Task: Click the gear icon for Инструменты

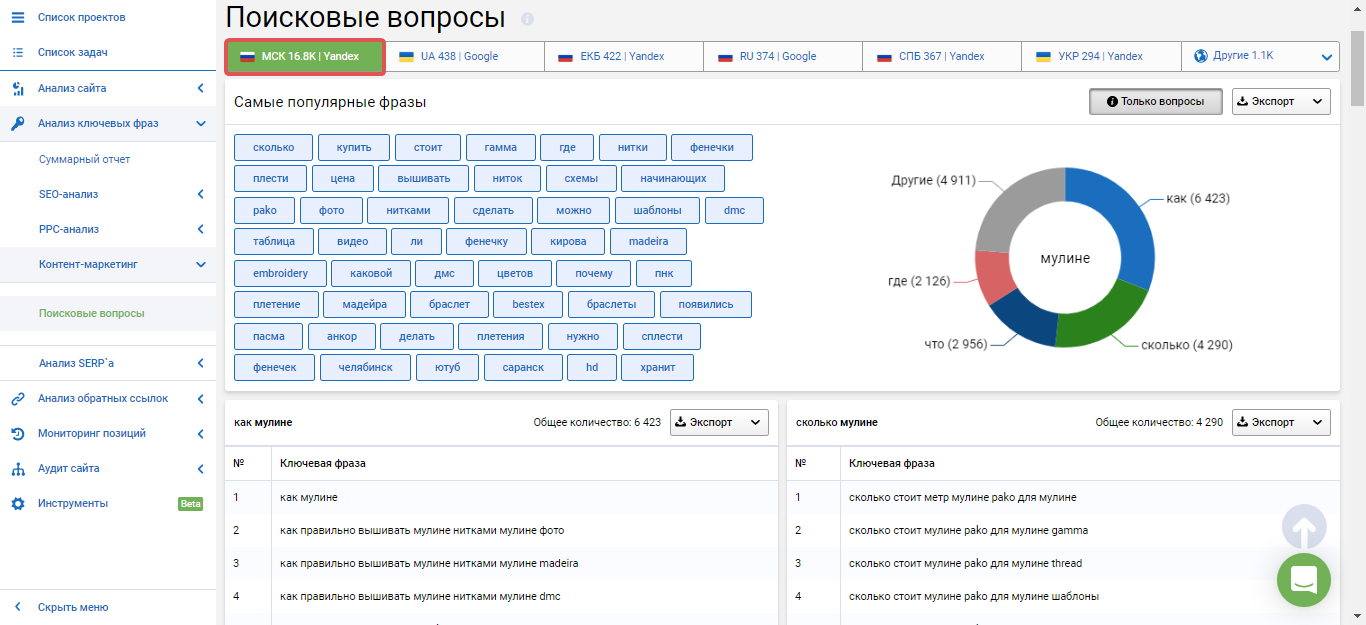Action: (x=17, y=504)
